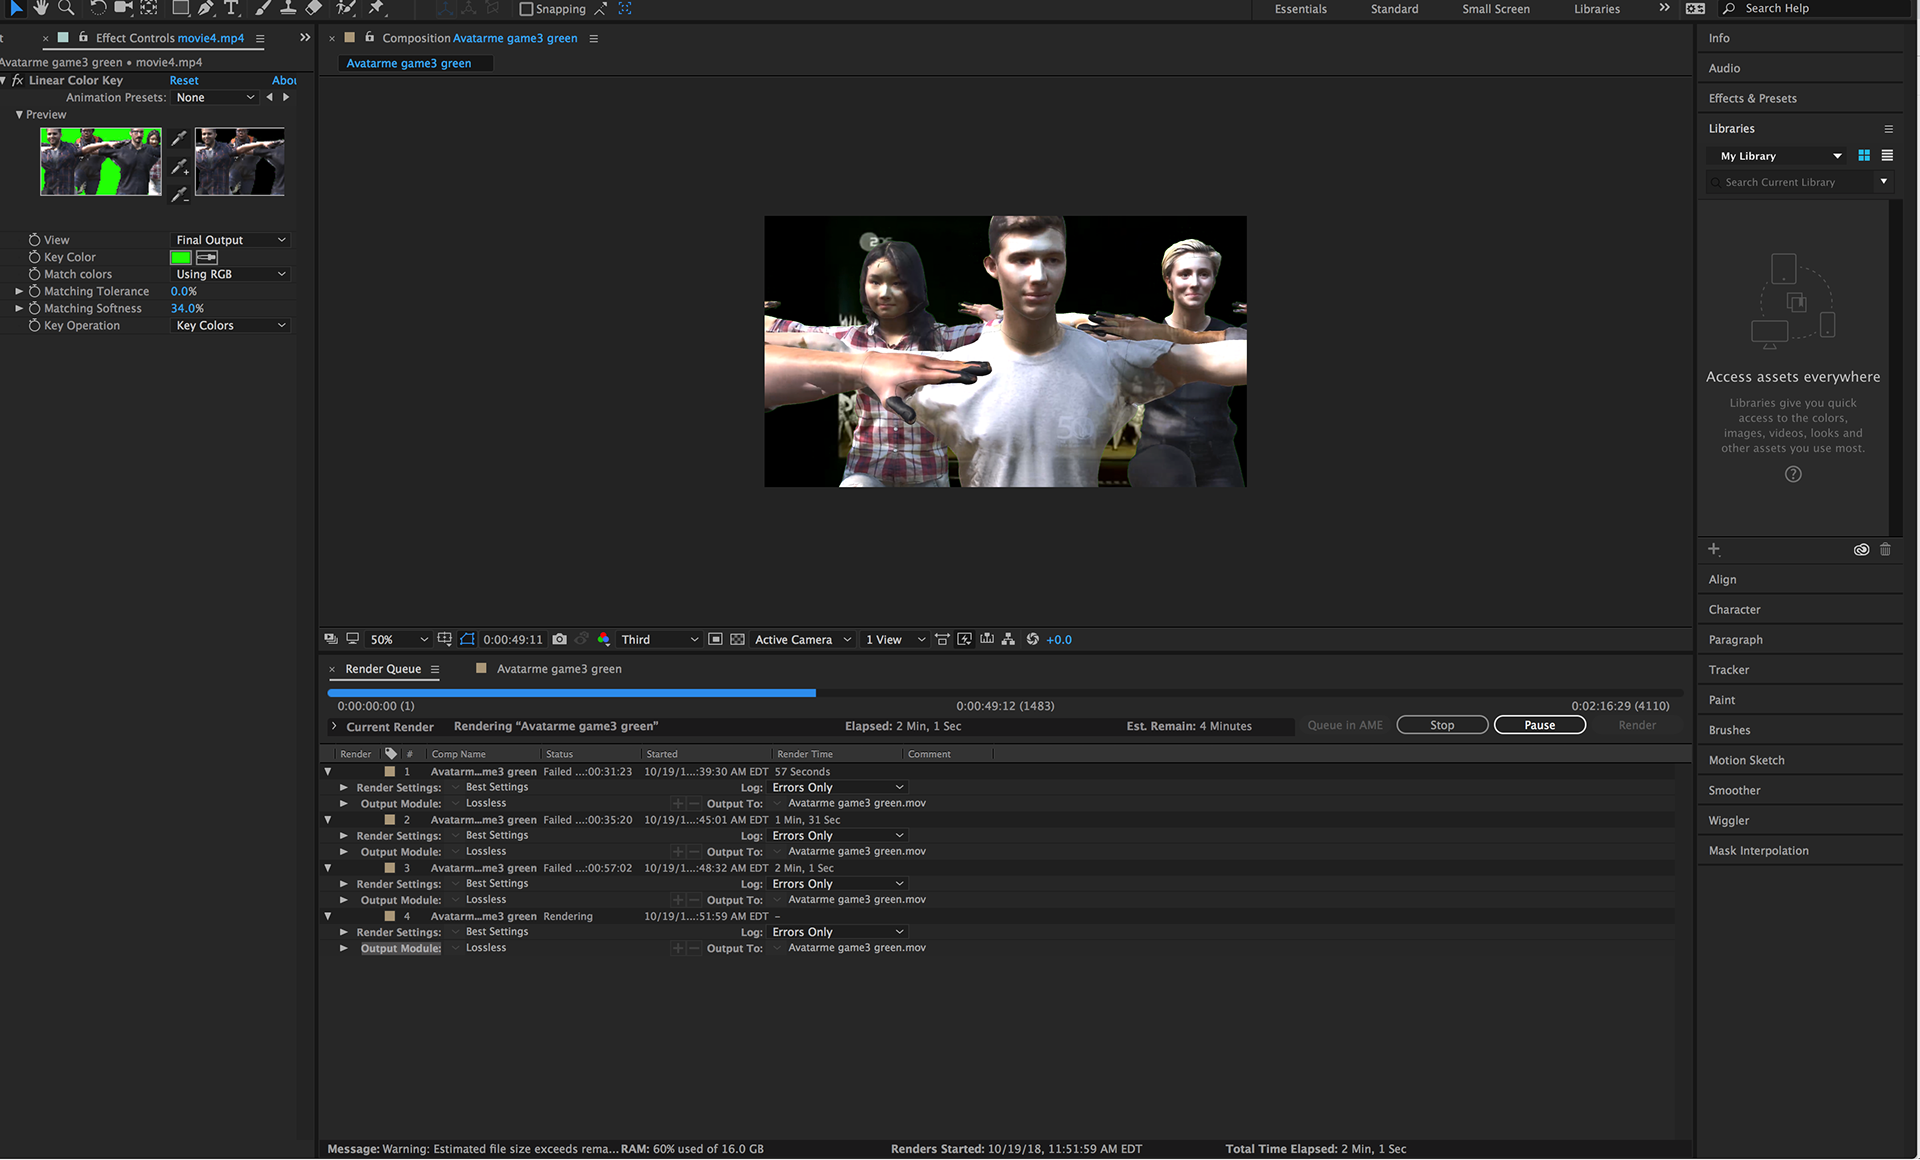Stop the current render

(x=1442, y=725)
